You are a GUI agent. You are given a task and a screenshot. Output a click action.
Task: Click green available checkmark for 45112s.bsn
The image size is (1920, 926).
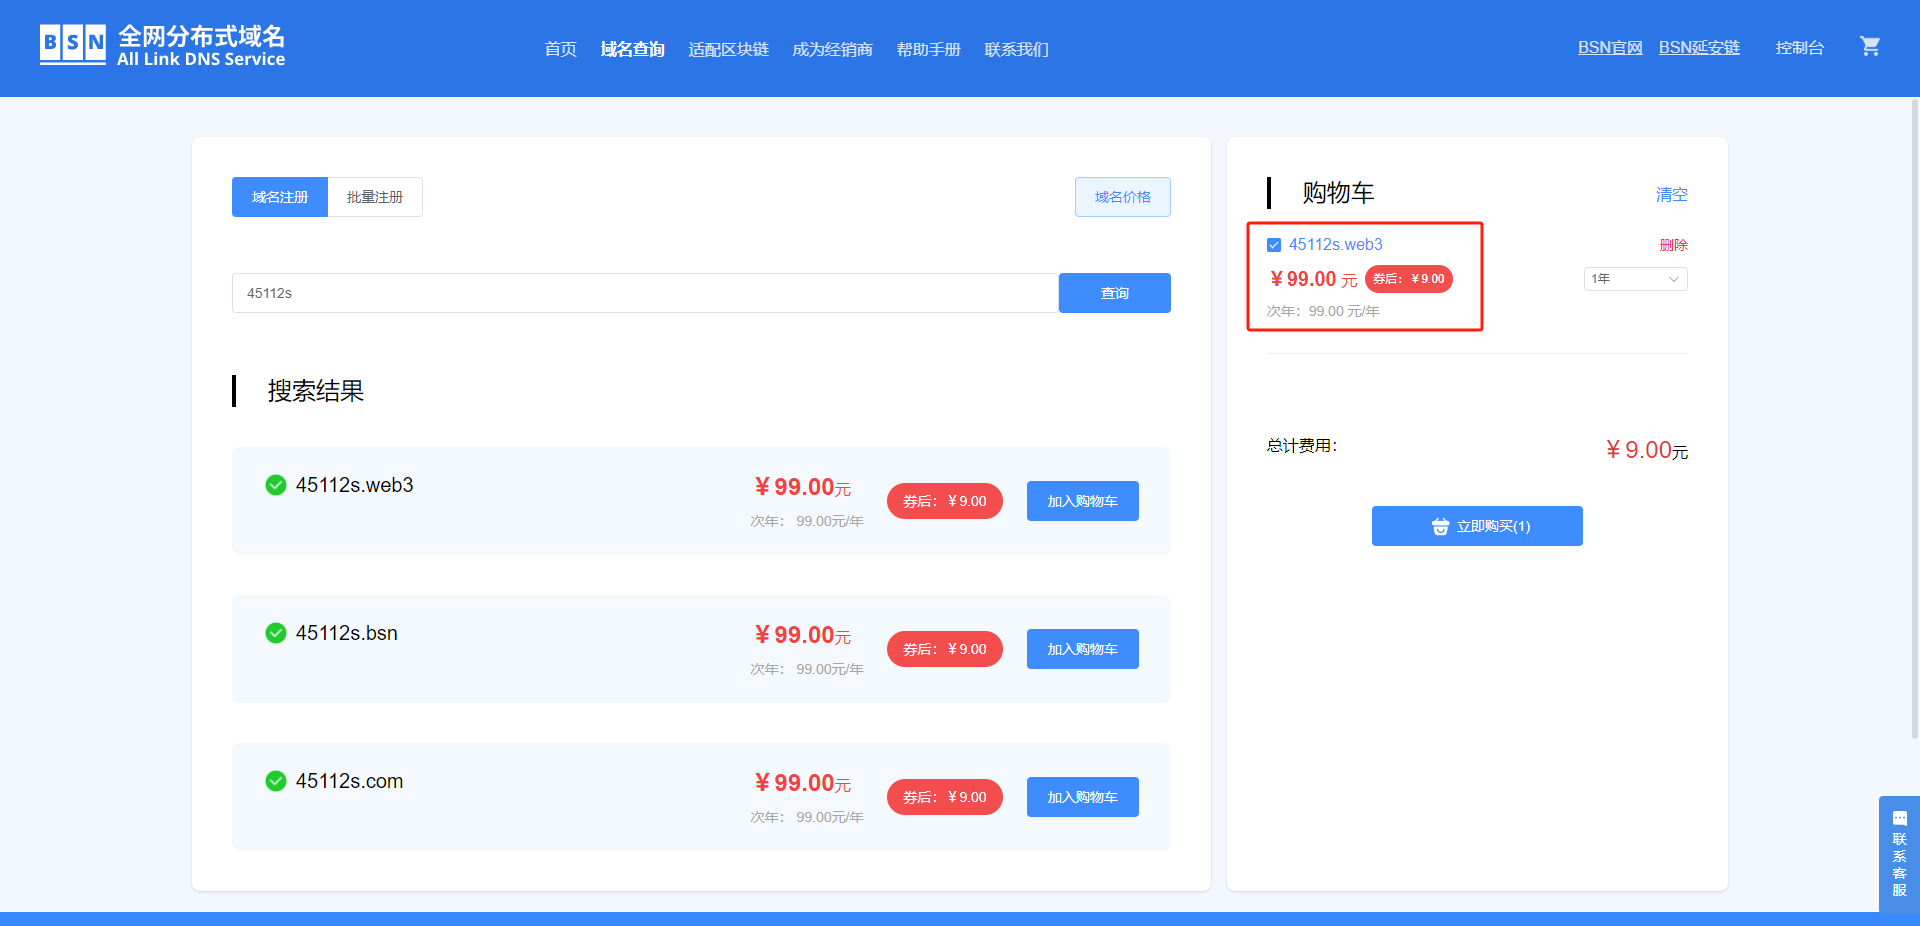(276, 633)
